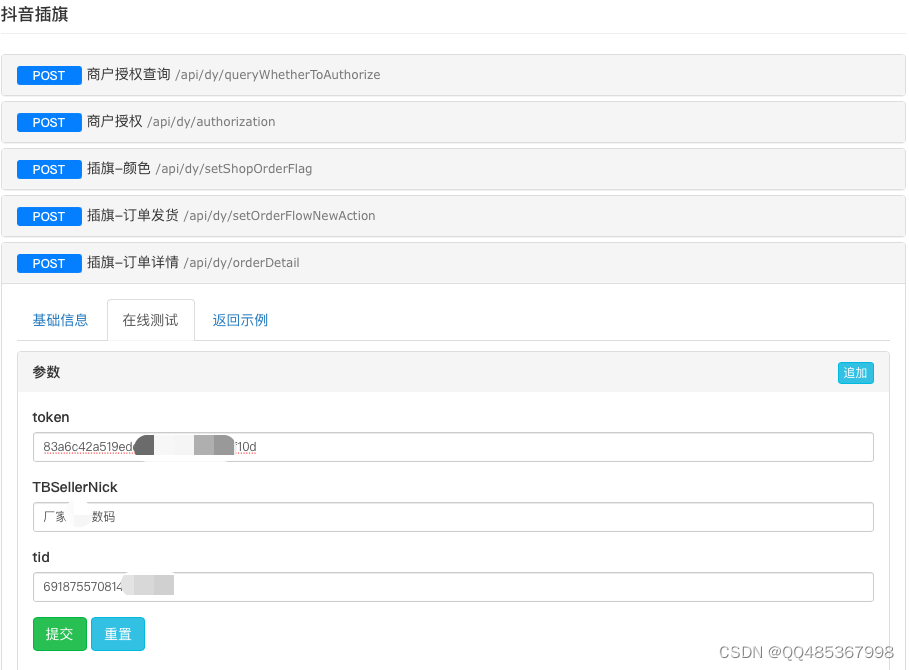The width and height of the screenshot is (909, 670).
Task: Expand the 商户授权 authorization API row
Action: tap(453, 122)
